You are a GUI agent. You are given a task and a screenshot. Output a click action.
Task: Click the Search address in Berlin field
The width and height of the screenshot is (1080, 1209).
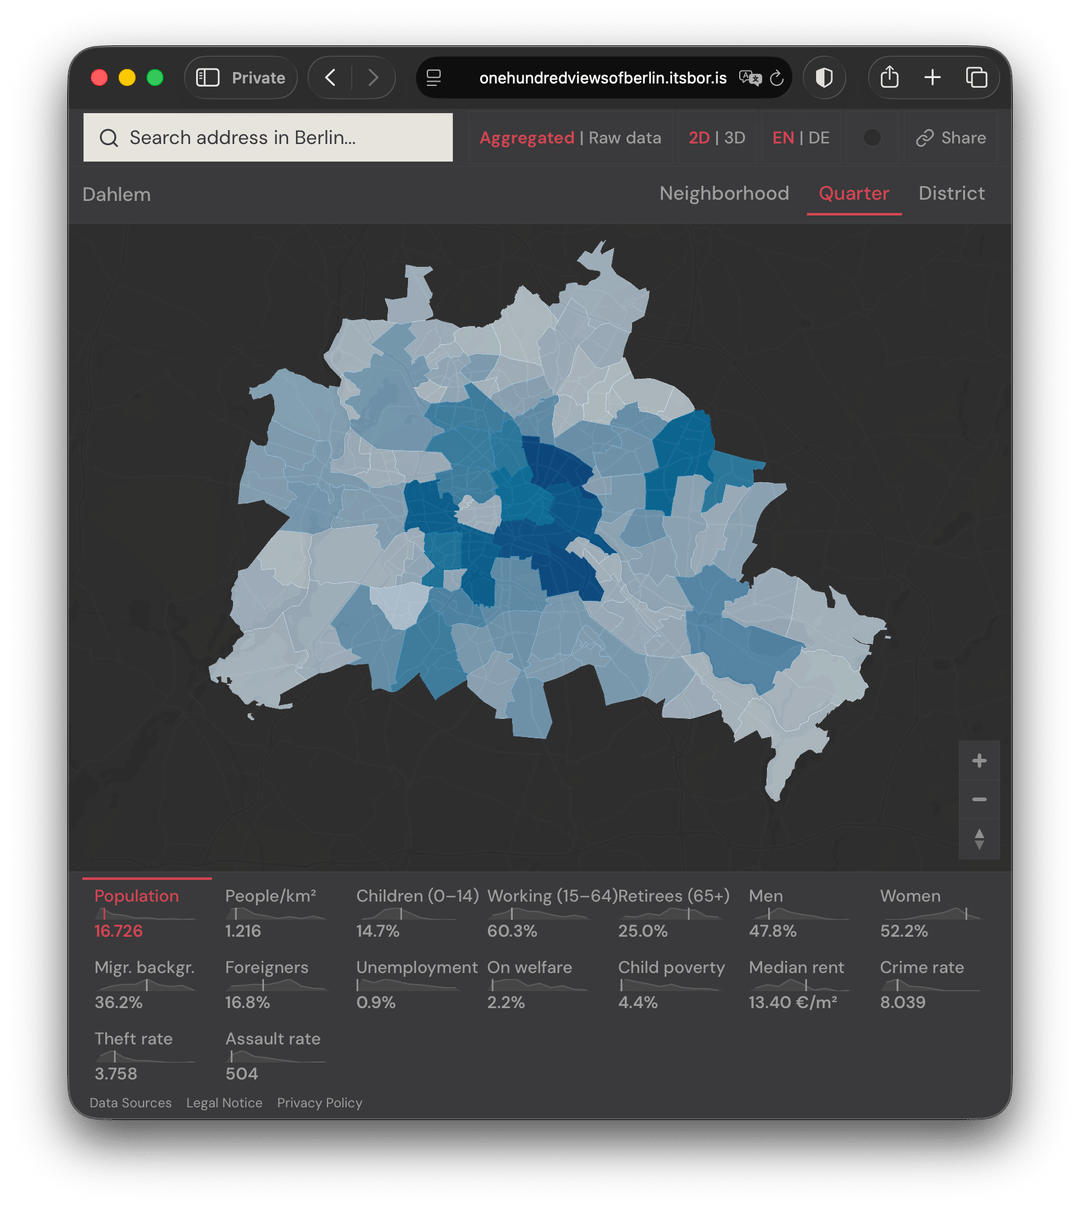(268, 138)
